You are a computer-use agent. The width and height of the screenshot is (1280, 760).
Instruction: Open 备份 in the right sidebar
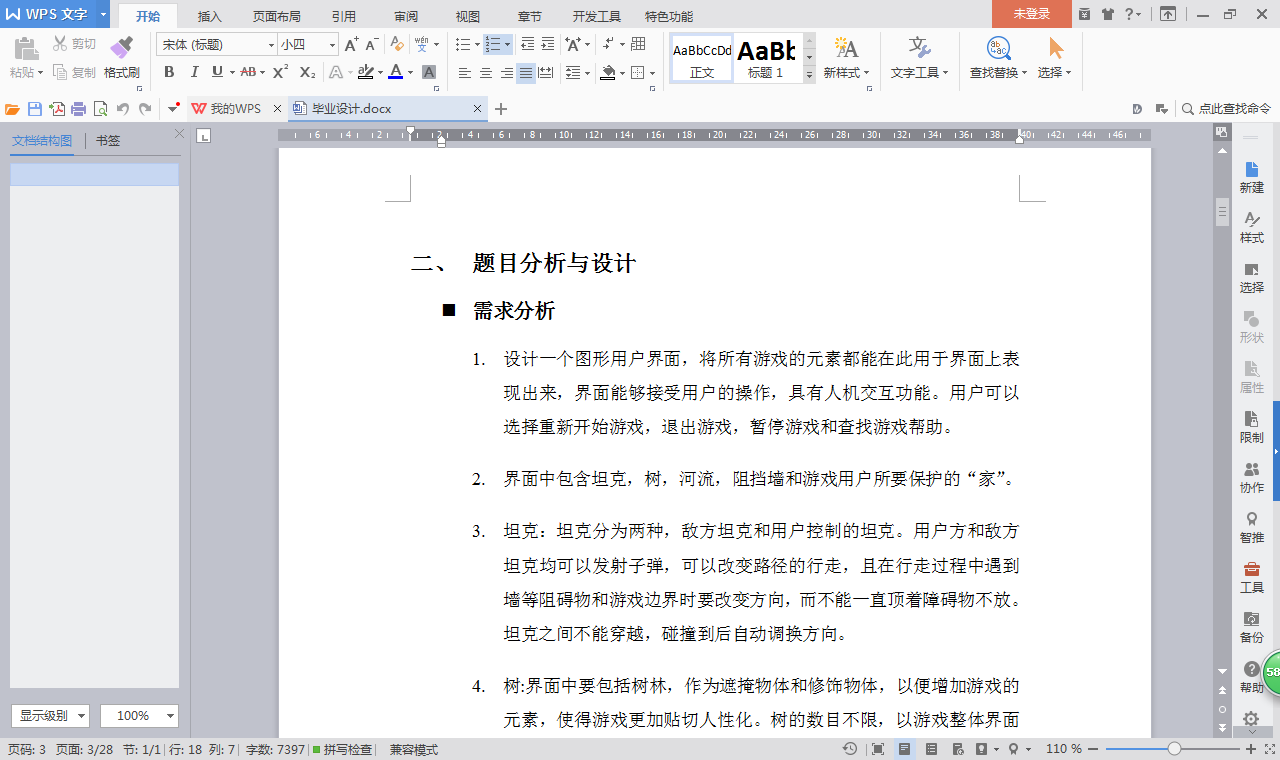coord(1251,628)
